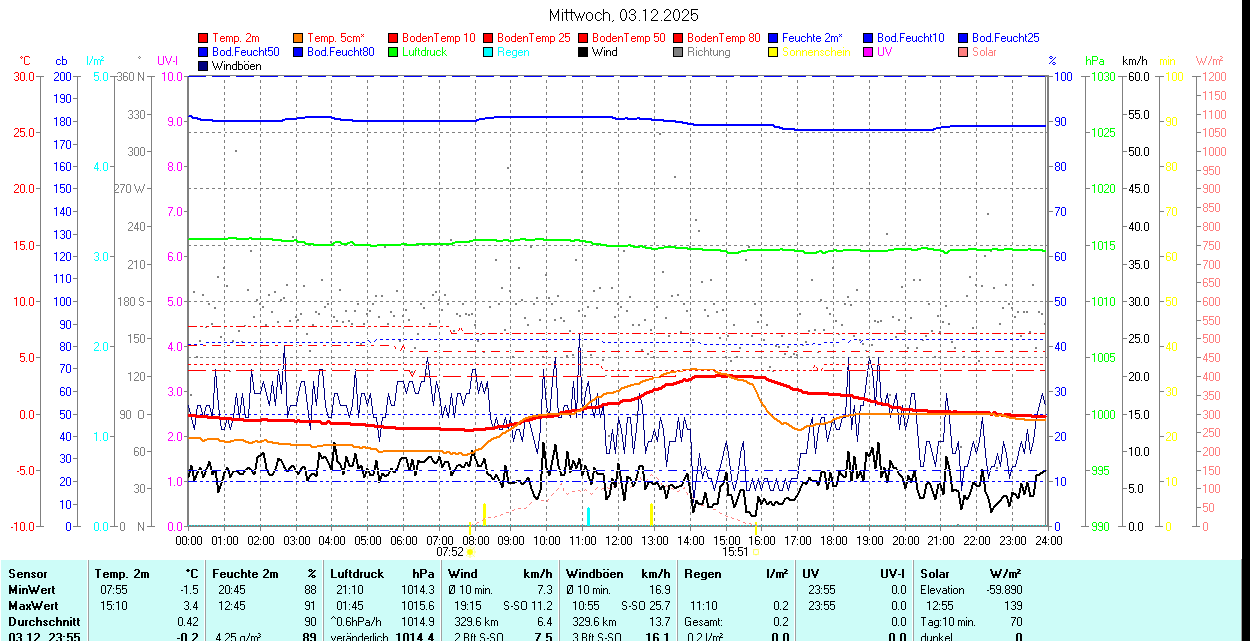Click the Luftdruck hPa table header

coord(382,574)
